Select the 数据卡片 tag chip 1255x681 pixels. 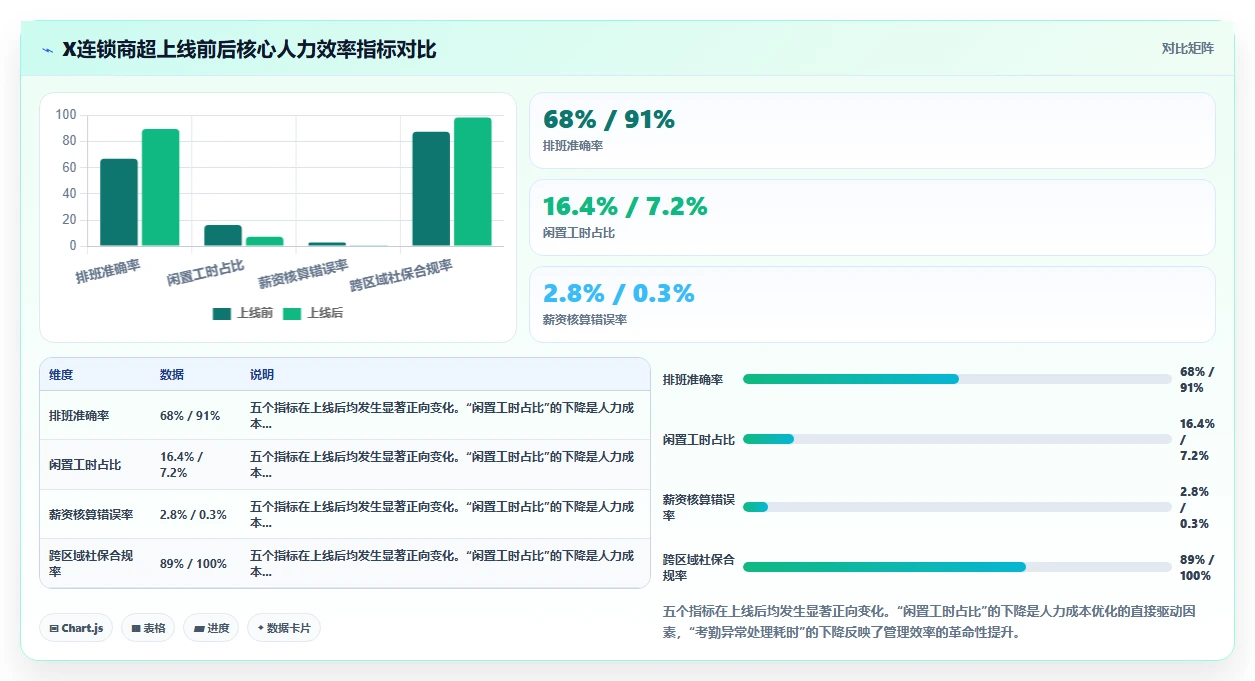click(284, 628)
